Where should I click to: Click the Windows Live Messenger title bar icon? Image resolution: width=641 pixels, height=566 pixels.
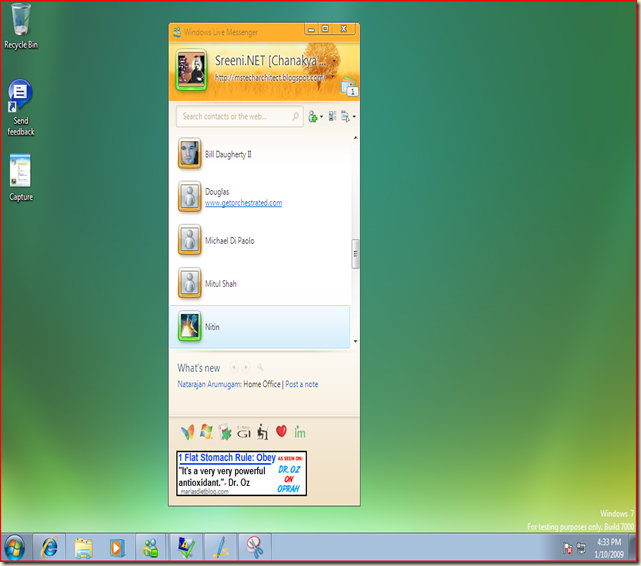pyautogui.click(x=177, y=32)
